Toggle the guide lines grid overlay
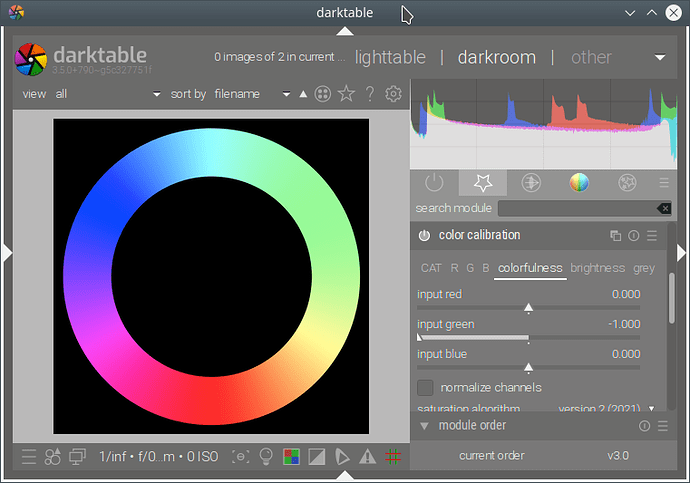The image size is (690, 483). 393,457
